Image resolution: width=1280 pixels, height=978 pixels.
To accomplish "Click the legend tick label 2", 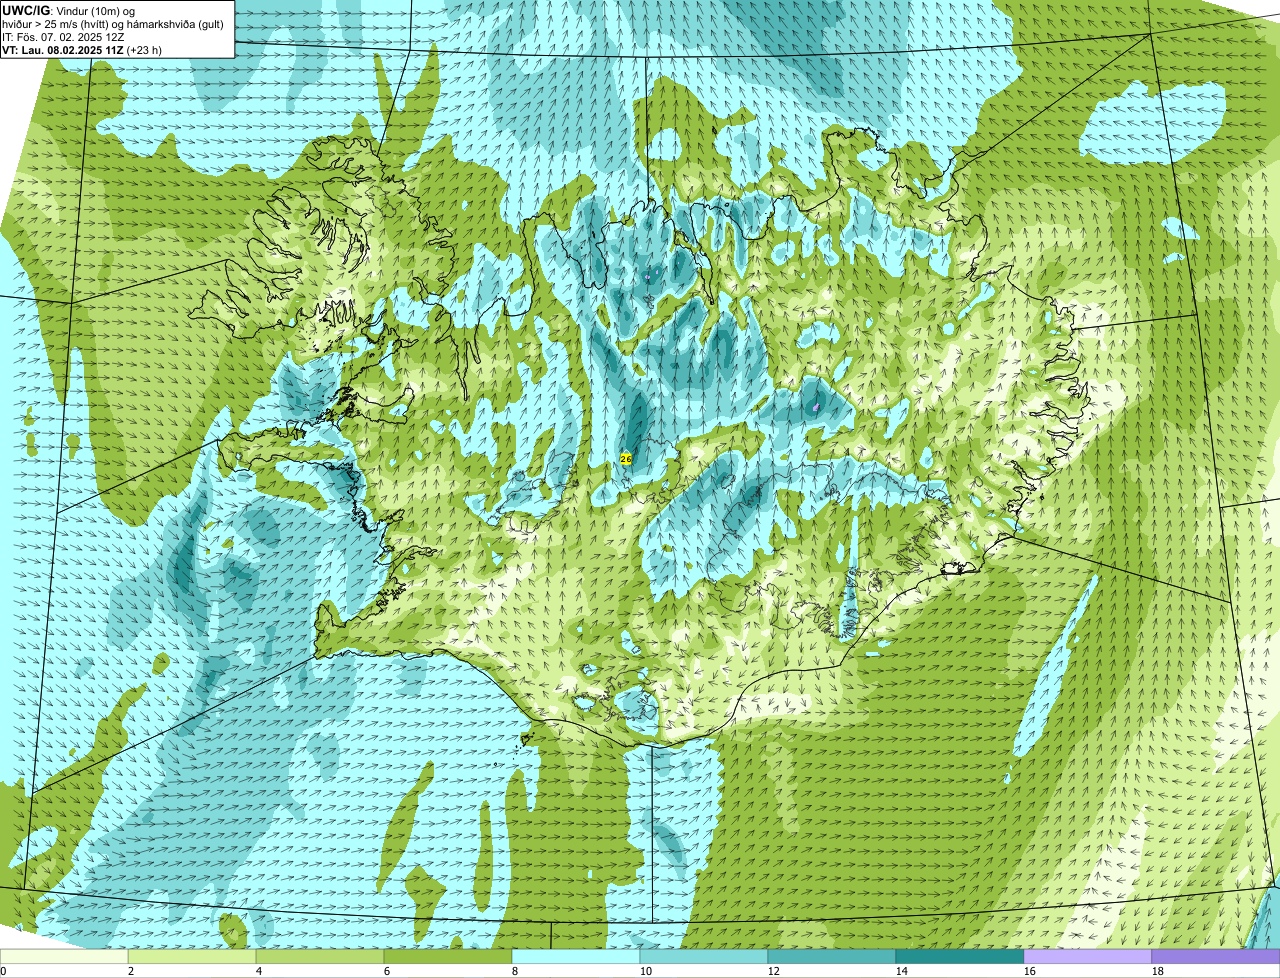I will (x=130, y=971).
